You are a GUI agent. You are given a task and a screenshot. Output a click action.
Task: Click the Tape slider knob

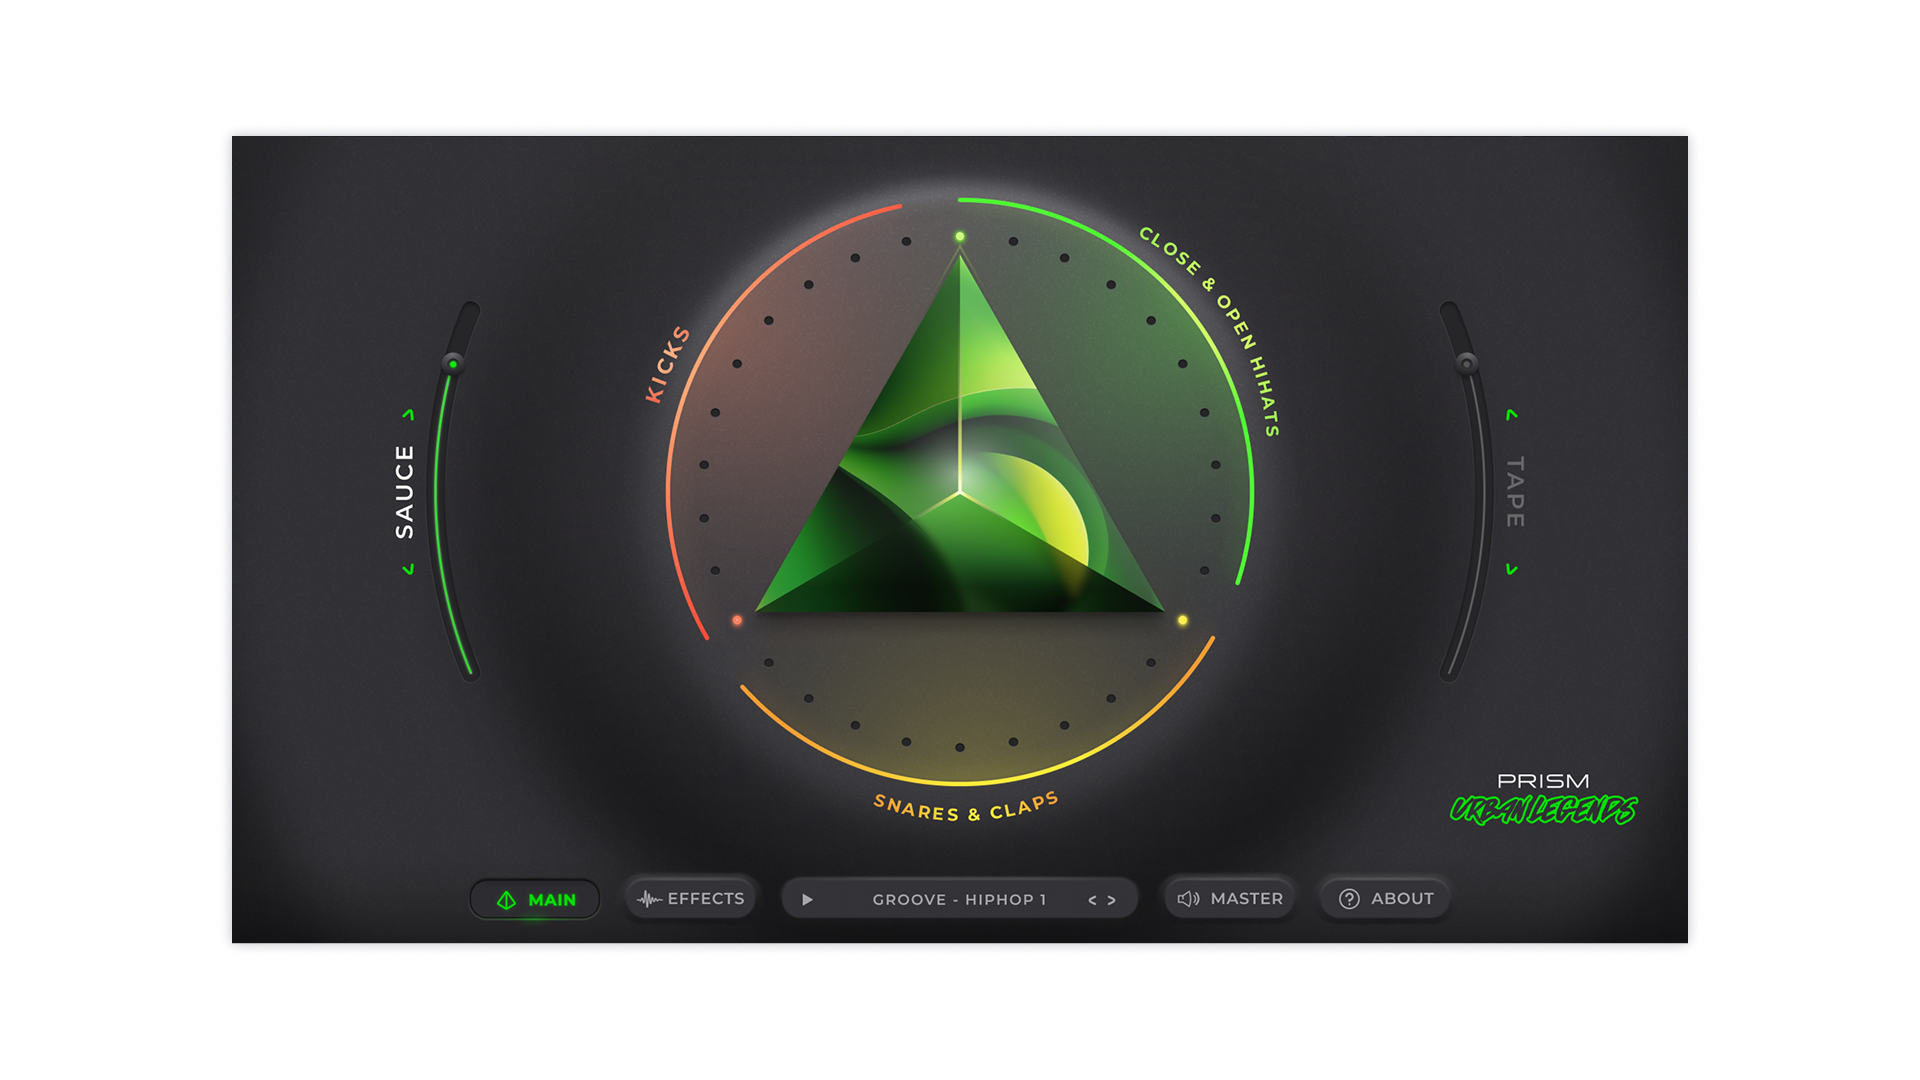pyautogui.click(x=1466, y=363)
